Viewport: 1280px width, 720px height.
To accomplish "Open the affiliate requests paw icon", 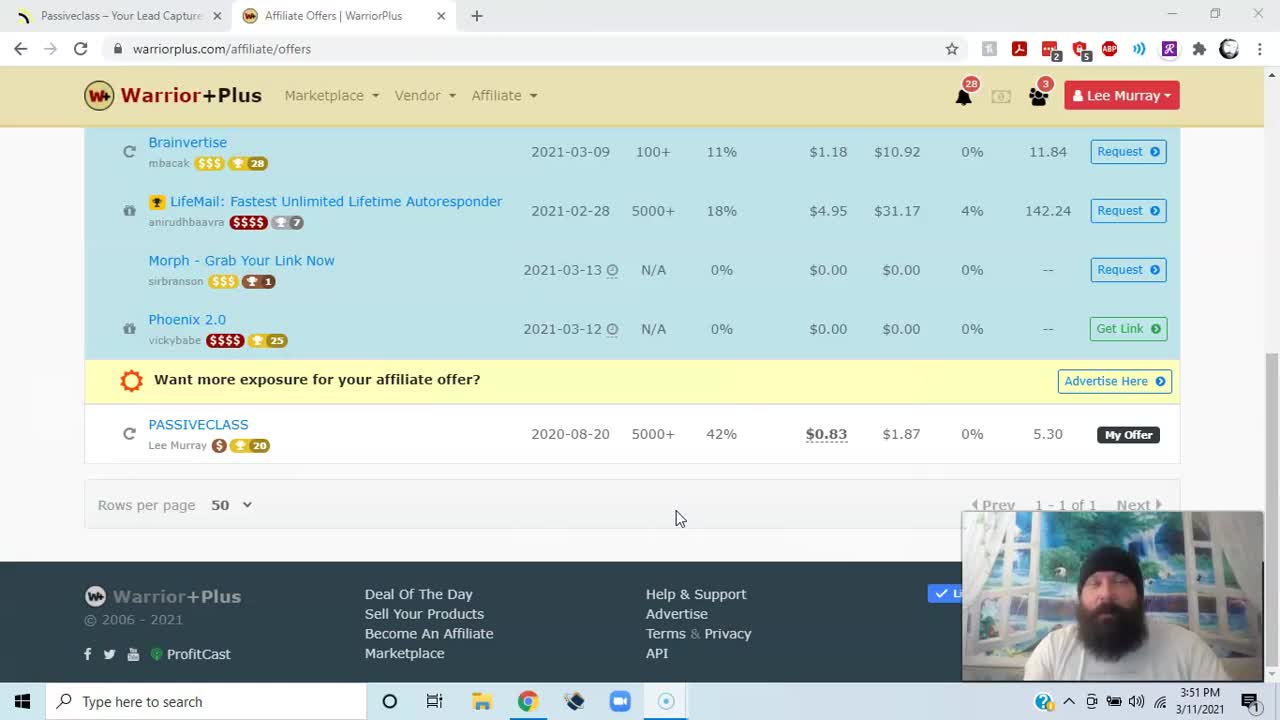I will click(1038, 96).
